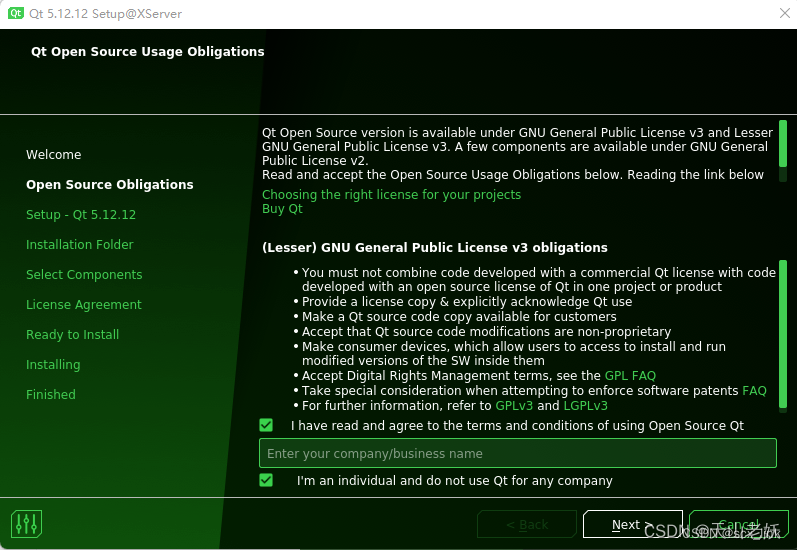This screenshot has height=550, width=797.
Task: Select the Finished step
Action: (x=50, y=394)
